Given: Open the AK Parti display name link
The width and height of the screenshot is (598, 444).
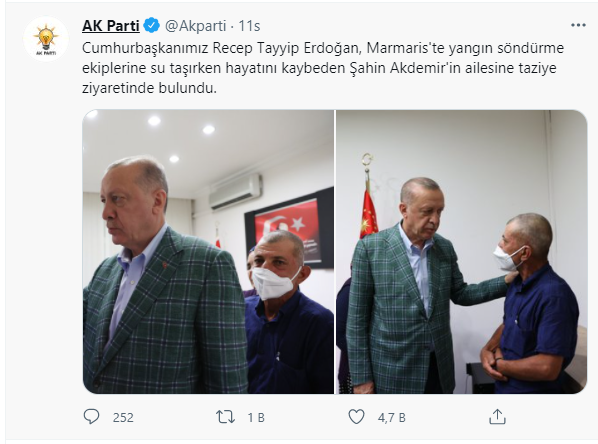Looking at the screenshot, I should (111, 26).
